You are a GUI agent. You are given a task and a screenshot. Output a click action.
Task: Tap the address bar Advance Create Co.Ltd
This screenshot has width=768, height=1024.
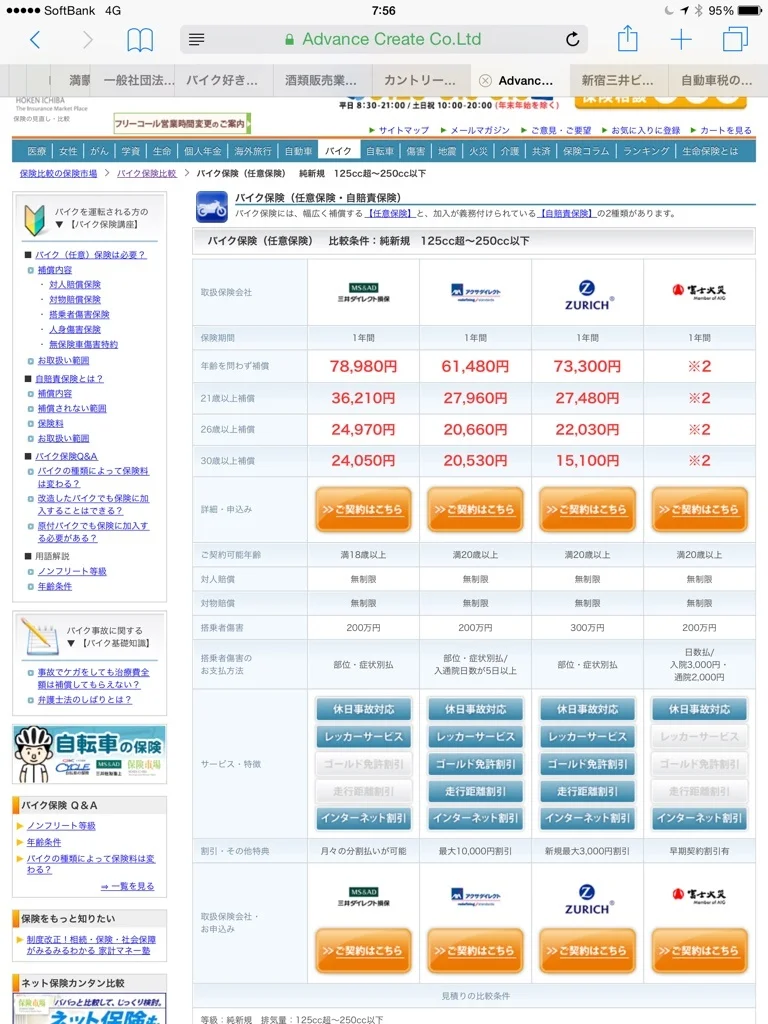point(384,39)
